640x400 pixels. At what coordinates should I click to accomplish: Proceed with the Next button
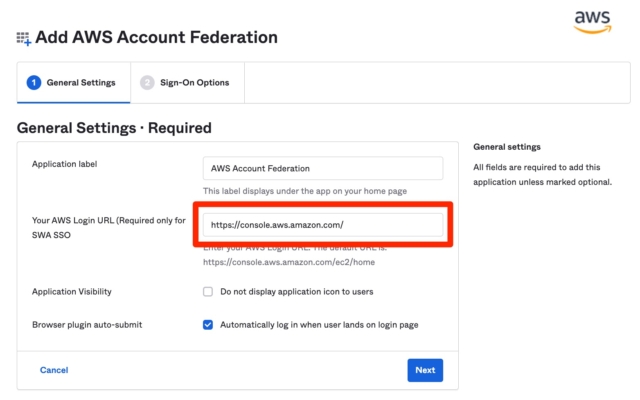[425, 370]
